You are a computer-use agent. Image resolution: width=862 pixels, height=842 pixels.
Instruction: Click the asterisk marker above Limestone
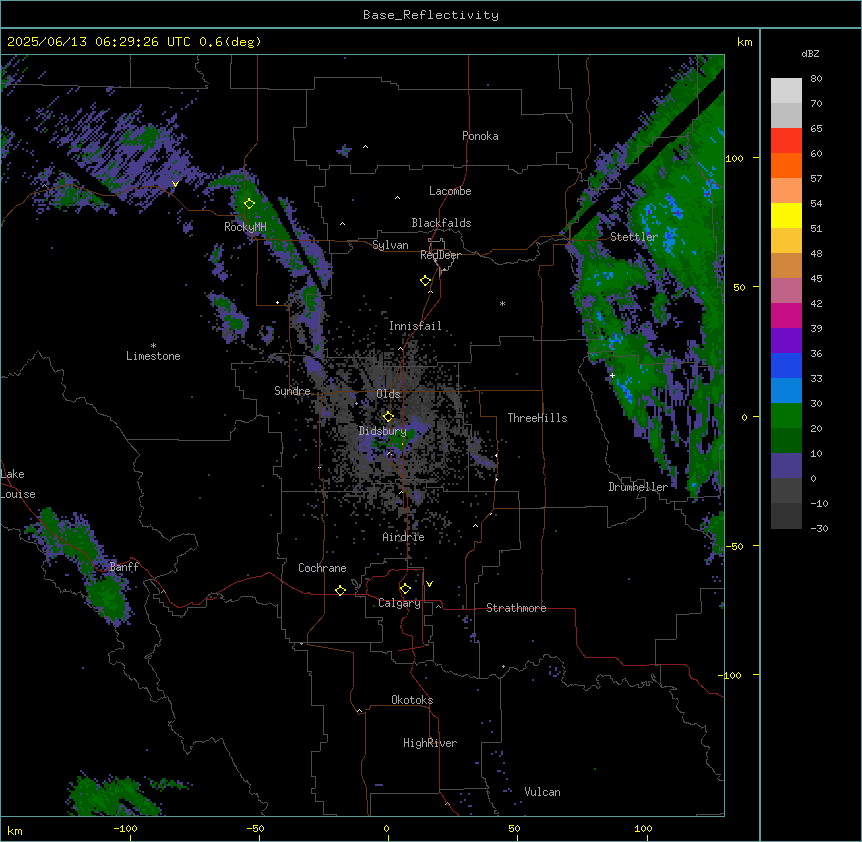click(x=153, y=346)
